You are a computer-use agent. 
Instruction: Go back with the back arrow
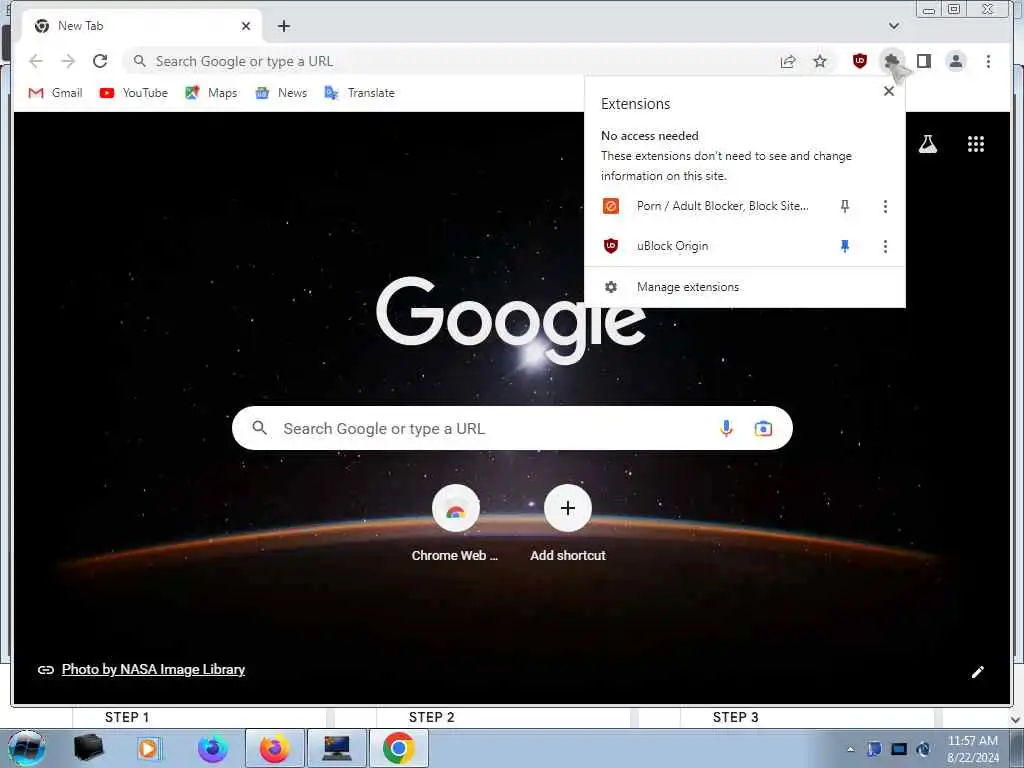pyautogui.click(x=36, y=61)
